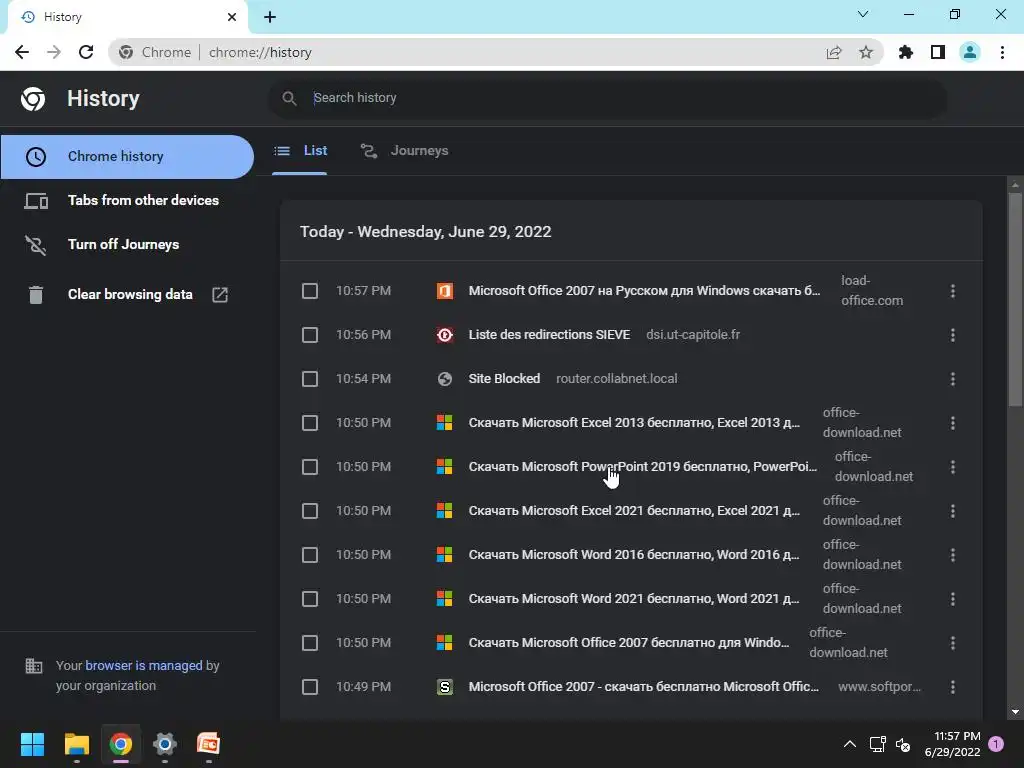The width and height of the screenshot is (1024, 768).
Task: Reload the history page
Action: (86, 52)
